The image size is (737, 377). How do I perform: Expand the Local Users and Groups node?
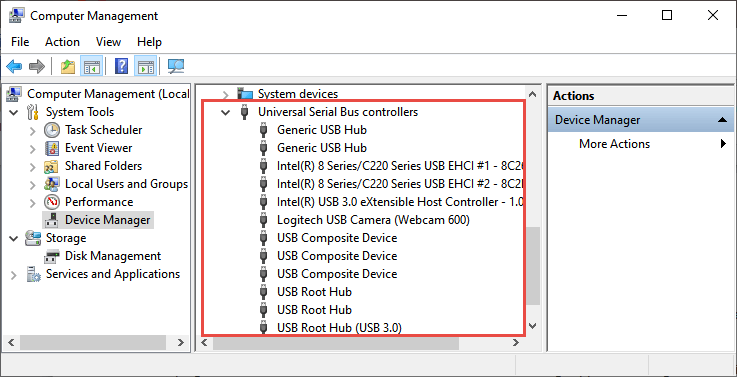click(32, 184)
